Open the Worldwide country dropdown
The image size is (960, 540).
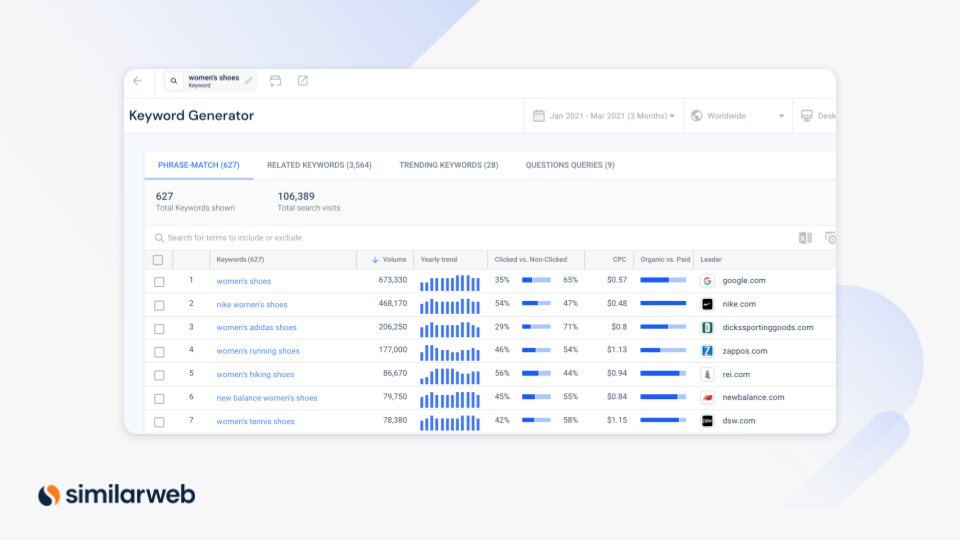pyautogui.click(x=738, y=116)
